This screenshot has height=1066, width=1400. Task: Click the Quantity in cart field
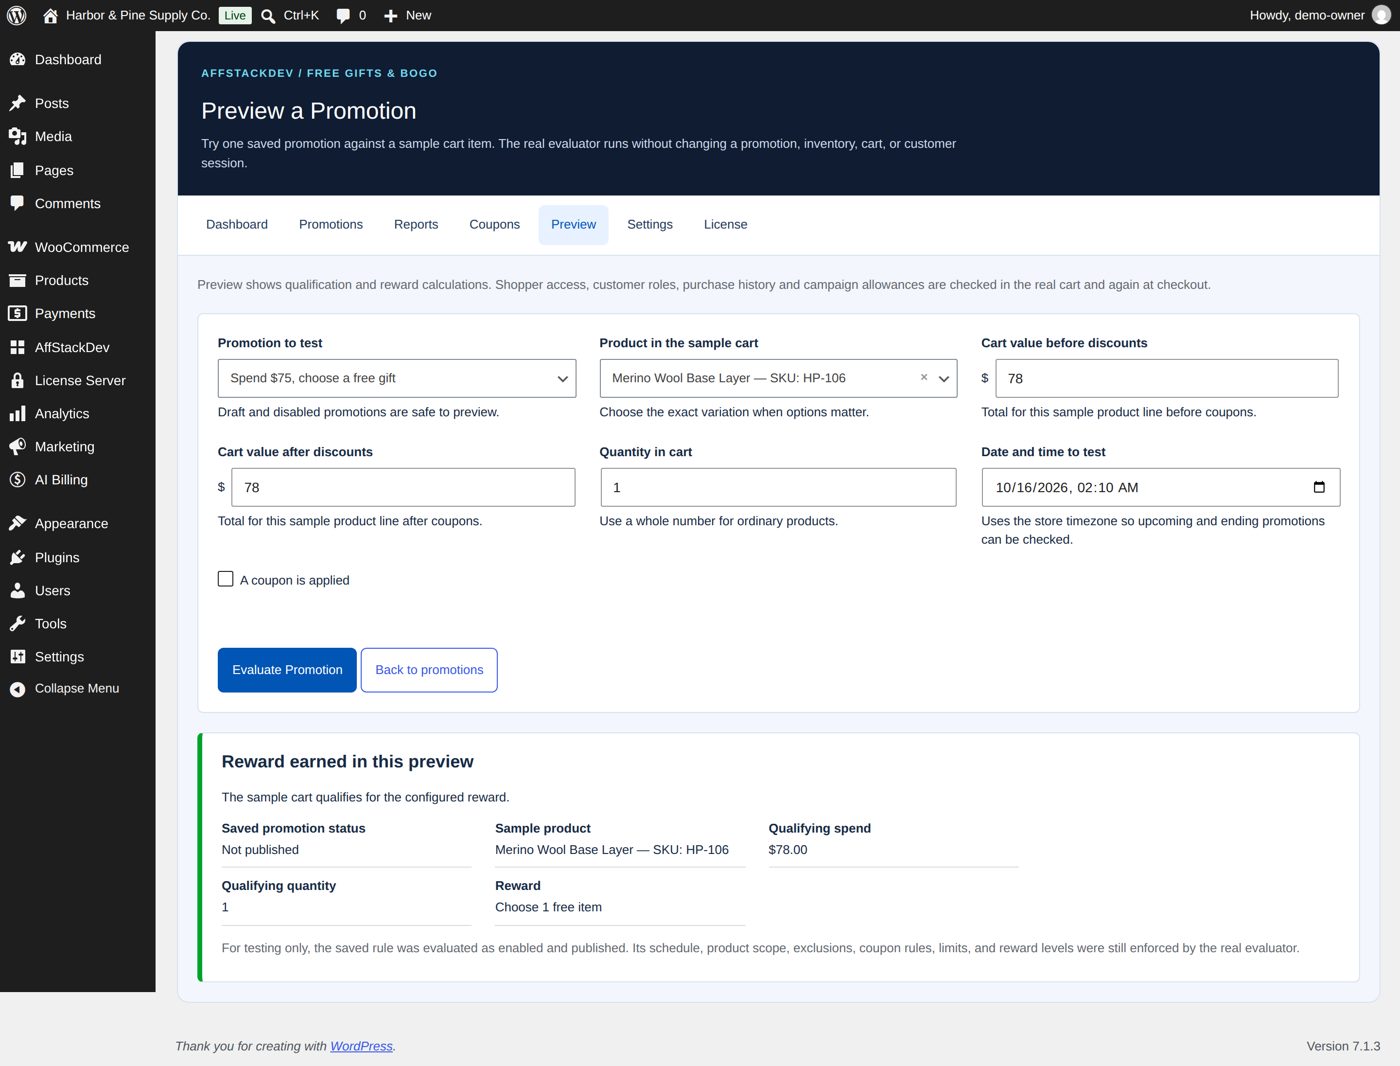[x=778, y=487]
